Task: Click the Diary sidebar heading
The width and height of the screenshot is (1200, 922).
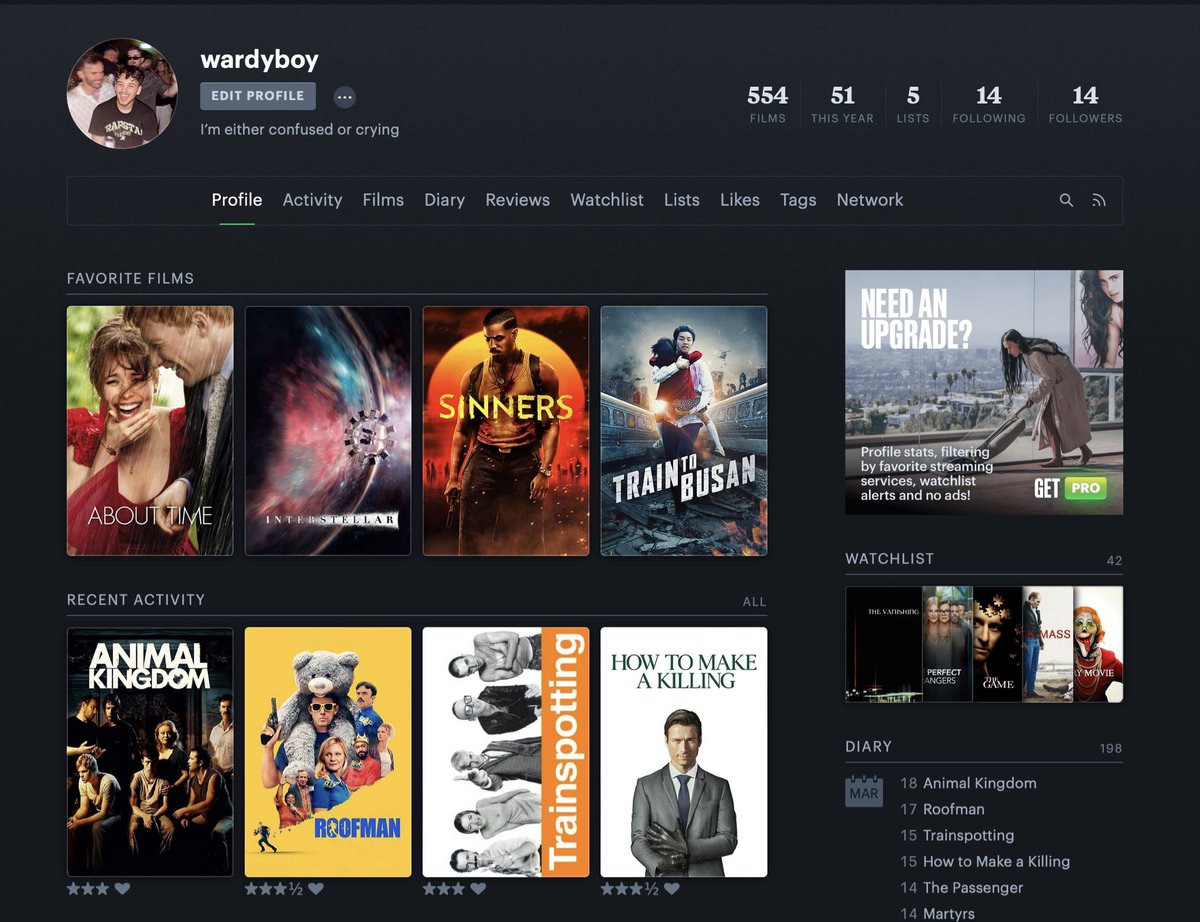Action: point(868,747)
